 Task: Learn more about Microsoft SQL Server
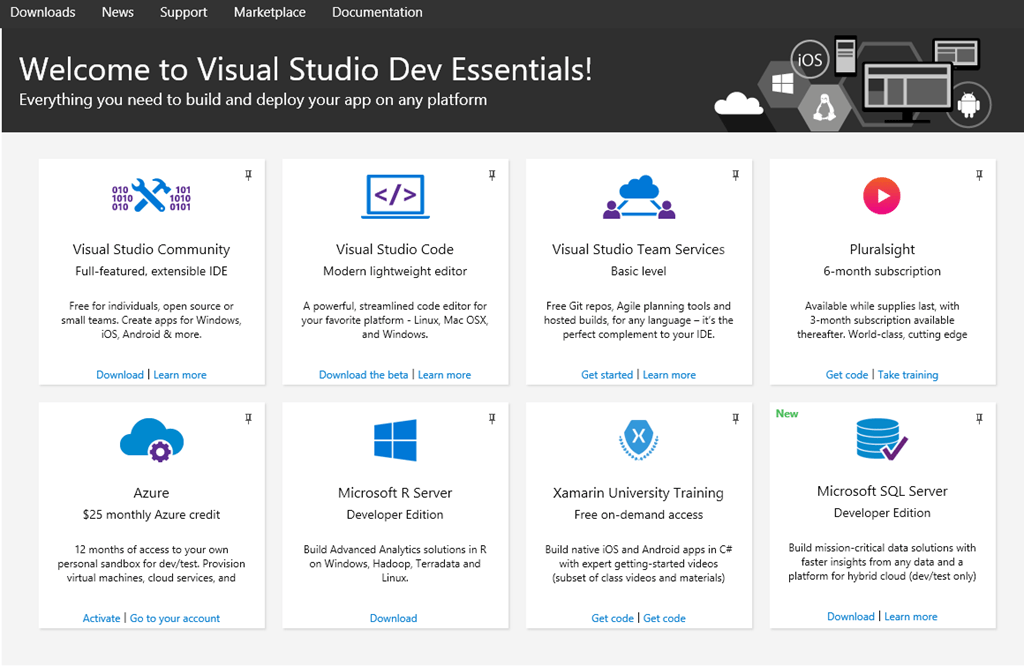(910, 616)
